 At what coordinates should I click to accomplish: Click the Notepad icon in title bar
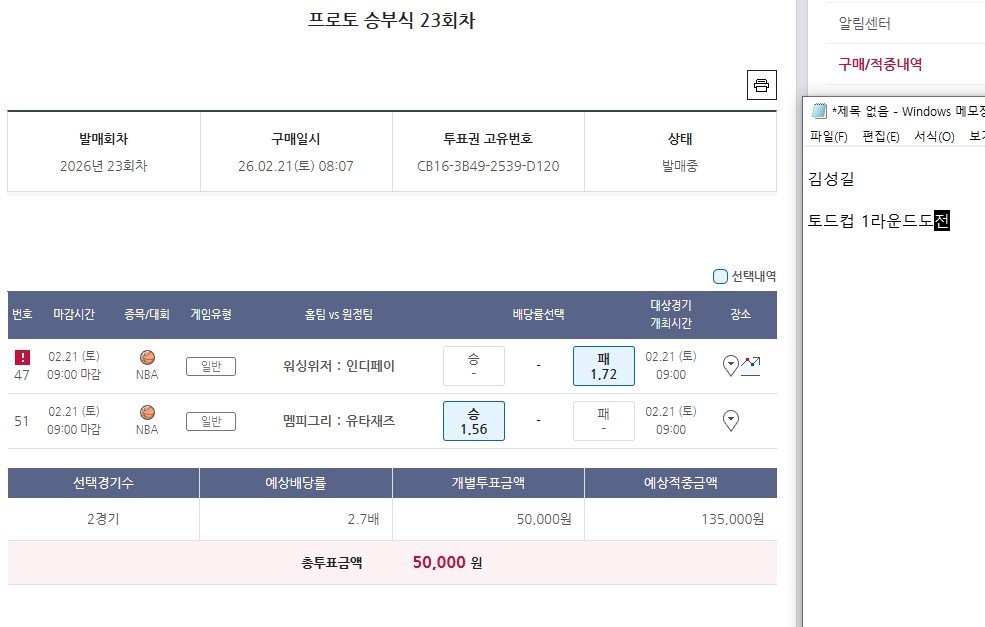[819, 111]
